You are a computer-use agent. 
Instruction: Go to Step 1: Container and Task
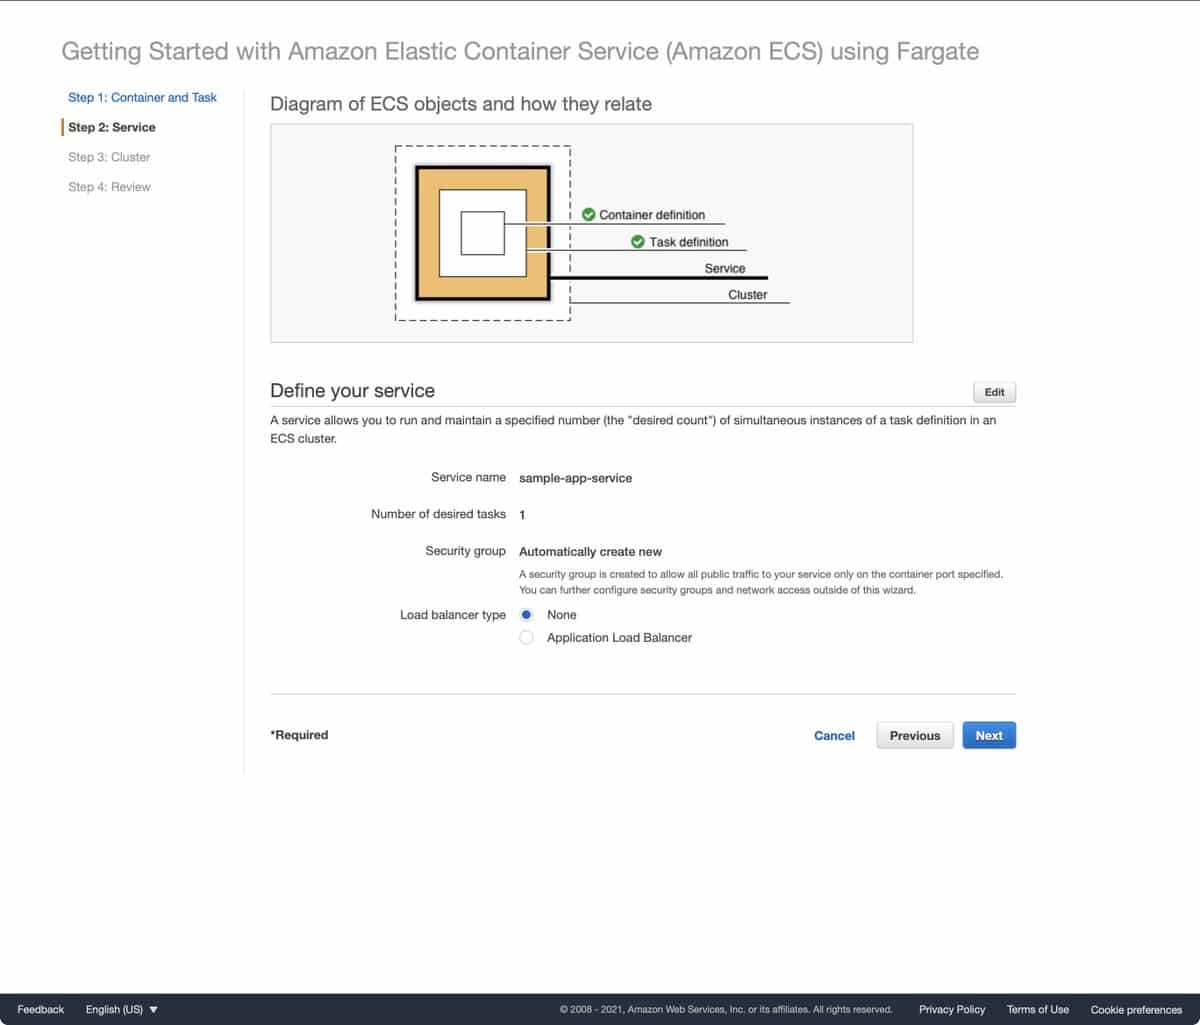(142, 97)
